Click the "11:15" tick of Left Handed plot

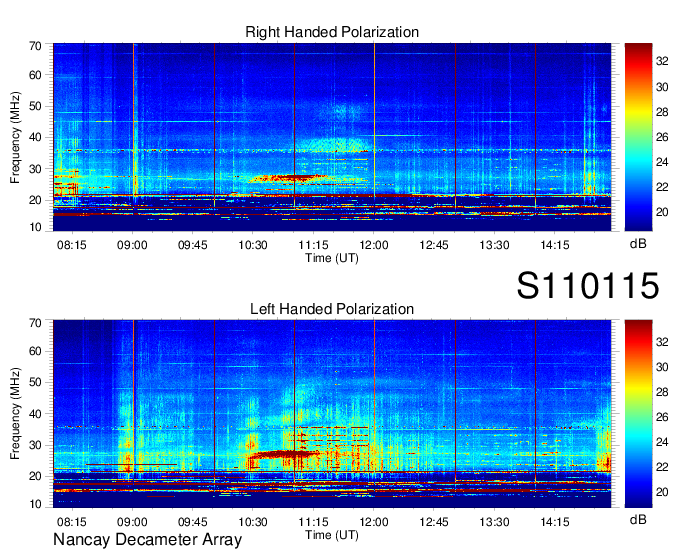tap(313, 522)
